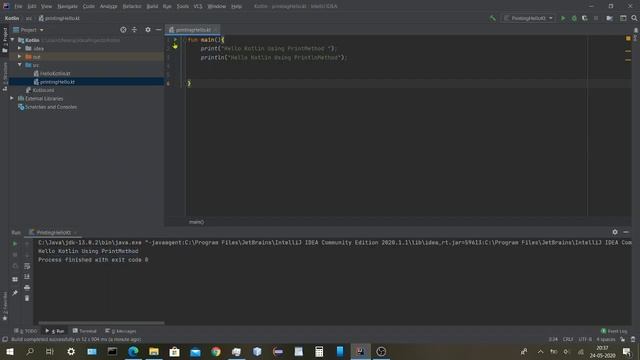Viewport: 640px width, 360px height.
Task: Start debugging with the bug icon
Action: tap(574, 18)
